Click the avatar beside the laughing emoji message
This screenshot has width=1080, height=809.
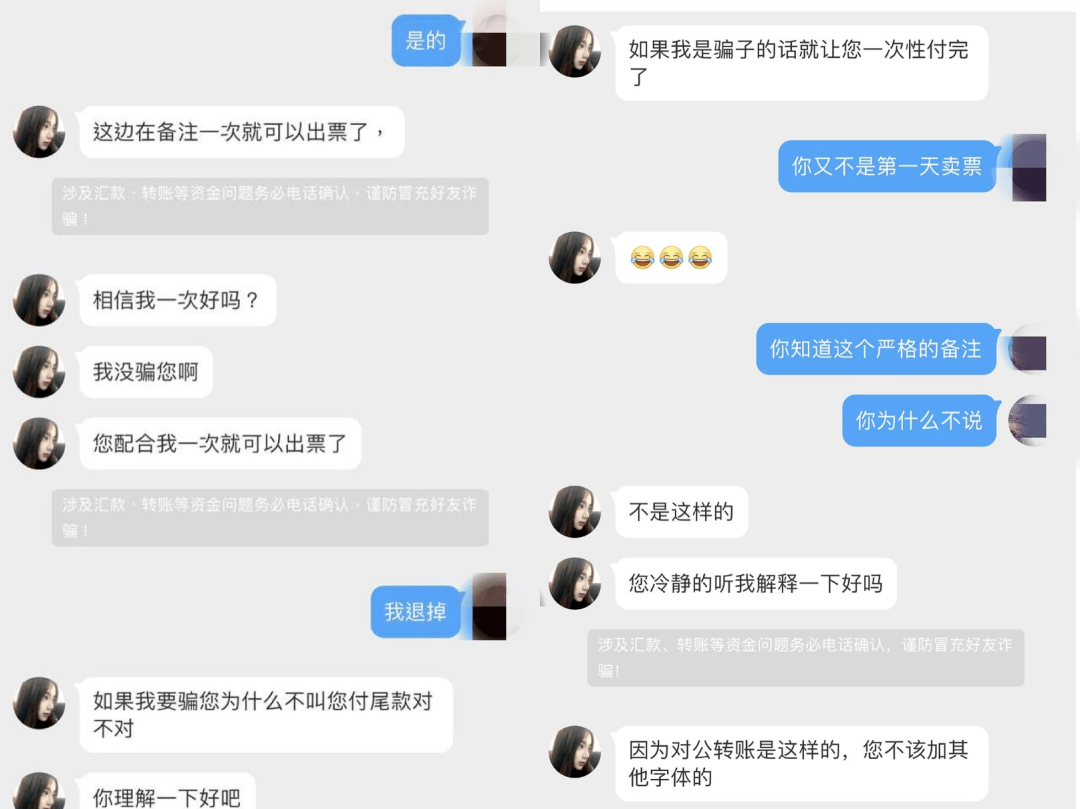(x=574, y=258)
